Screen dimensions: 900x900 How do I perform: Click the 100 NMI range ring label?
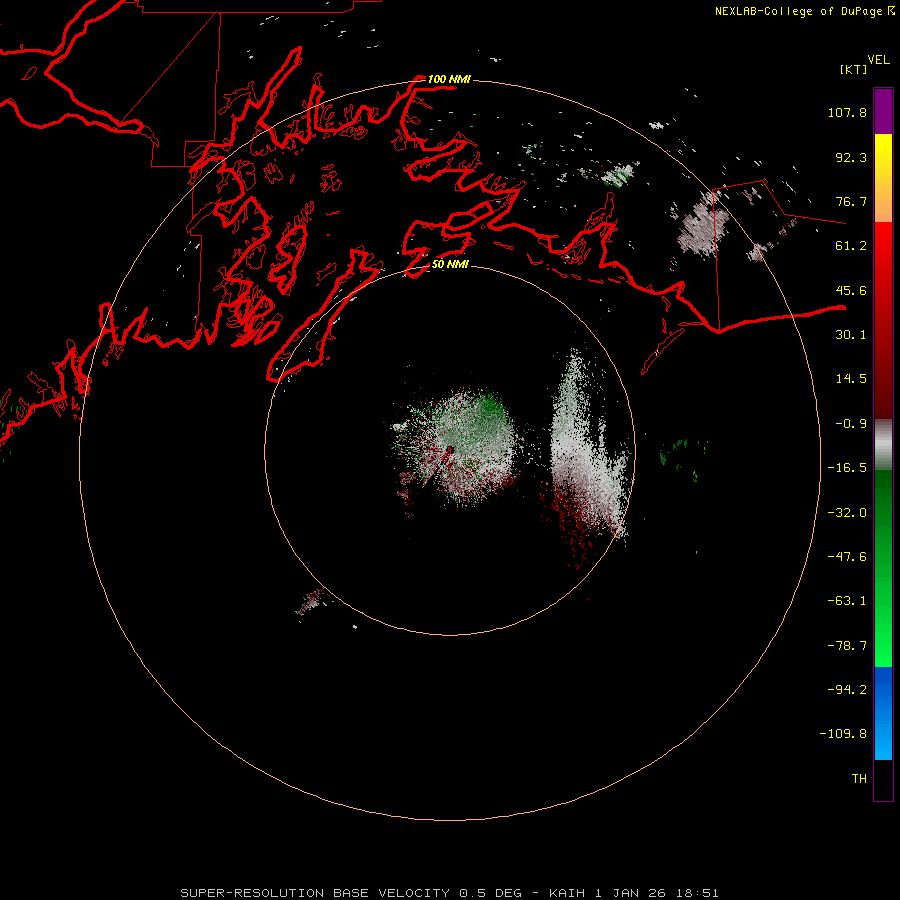point(449,79)
